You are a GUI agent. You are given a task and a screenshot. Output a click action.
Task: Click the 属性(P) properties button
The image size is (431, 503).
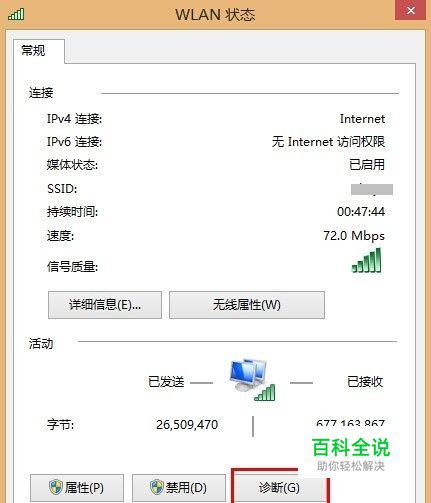tap(77, 488)
